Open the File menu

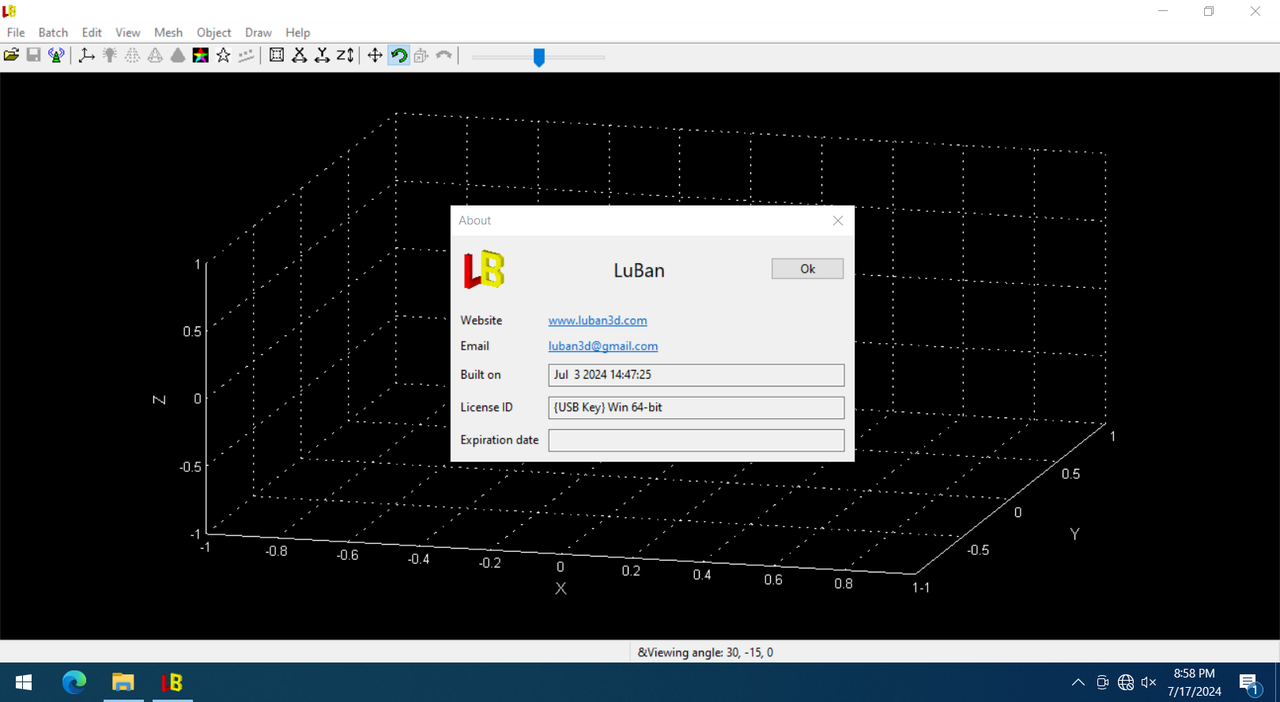point(16,32)
